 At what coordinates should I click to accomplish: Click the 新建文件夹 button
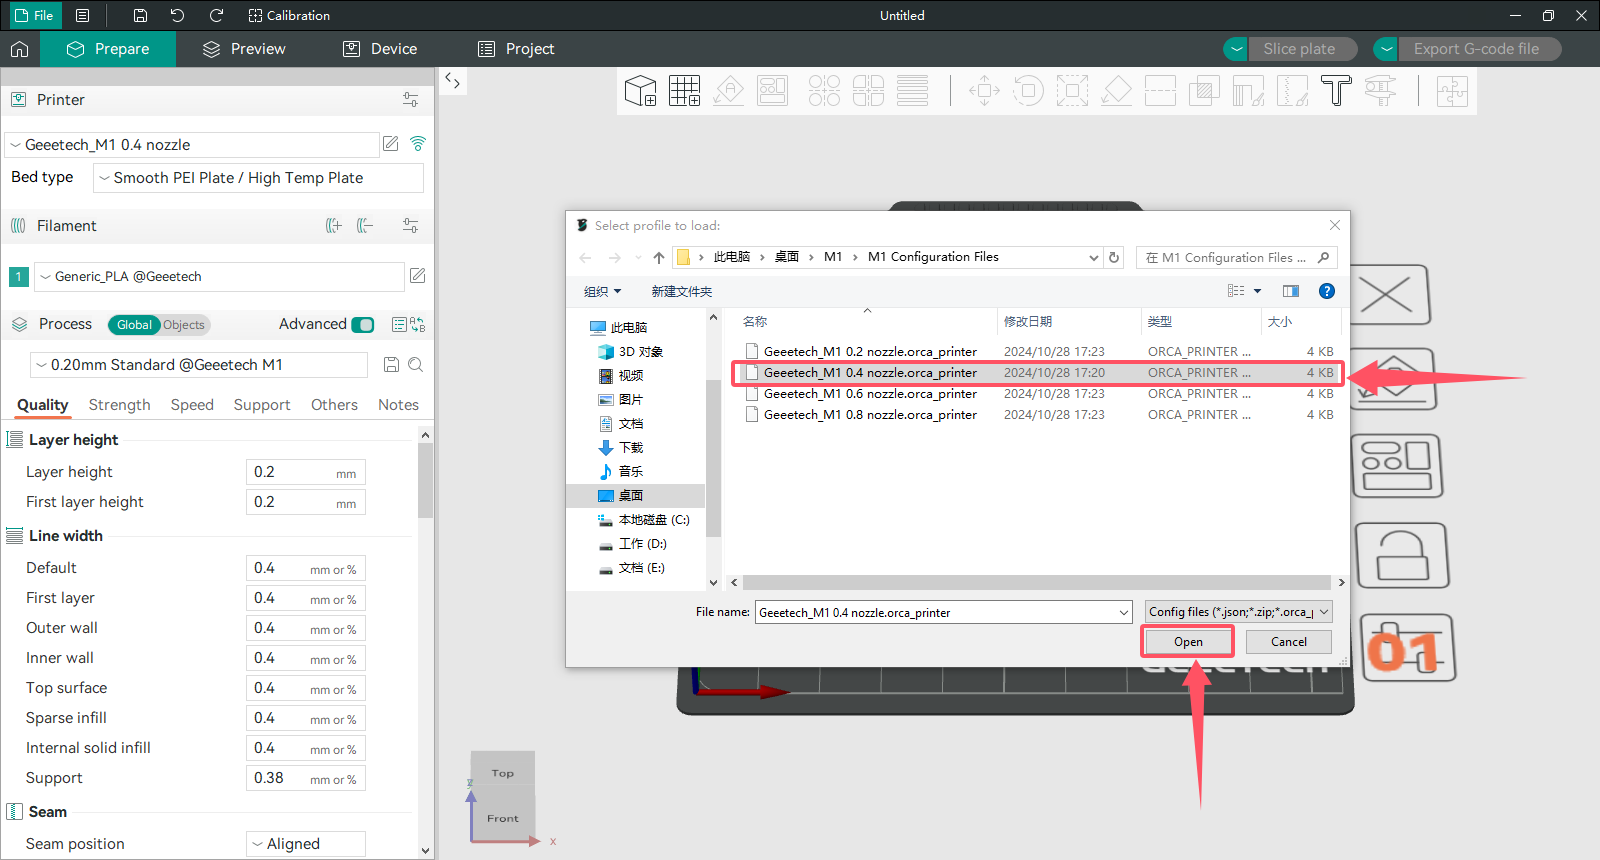[x=682, y=291]
